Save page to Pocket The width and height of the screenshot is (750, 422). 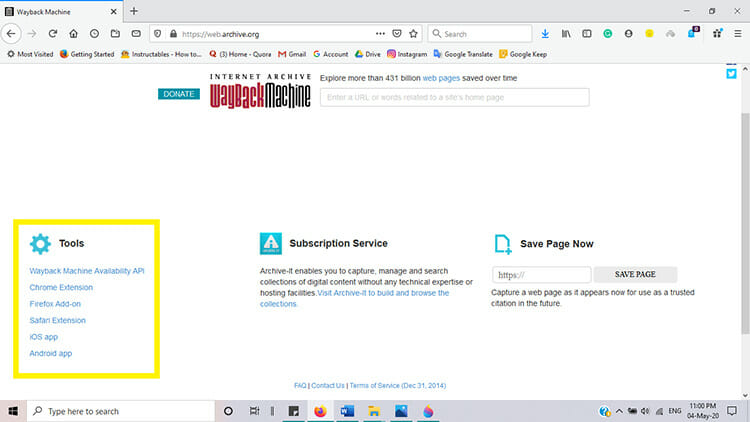click(397, 34)
